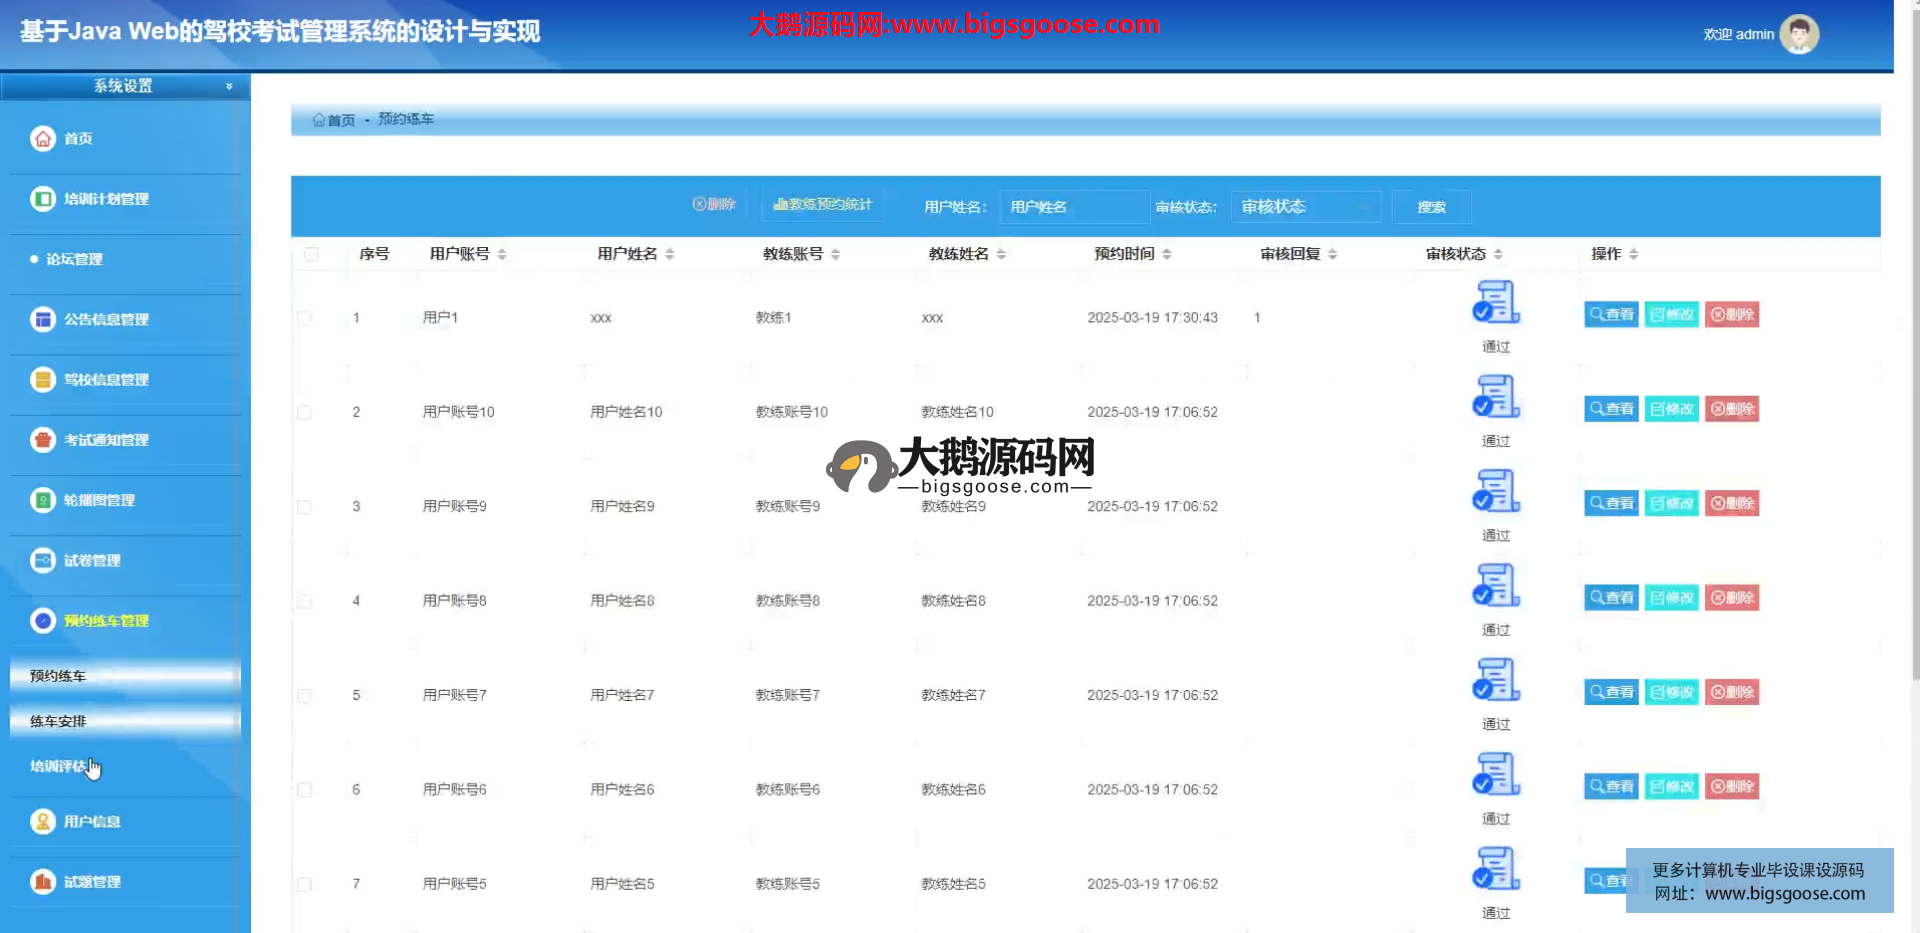Viewport: 1920px width, 933px height.
Task: Click the announcement info management icon
Action: [x=43, y=320]
